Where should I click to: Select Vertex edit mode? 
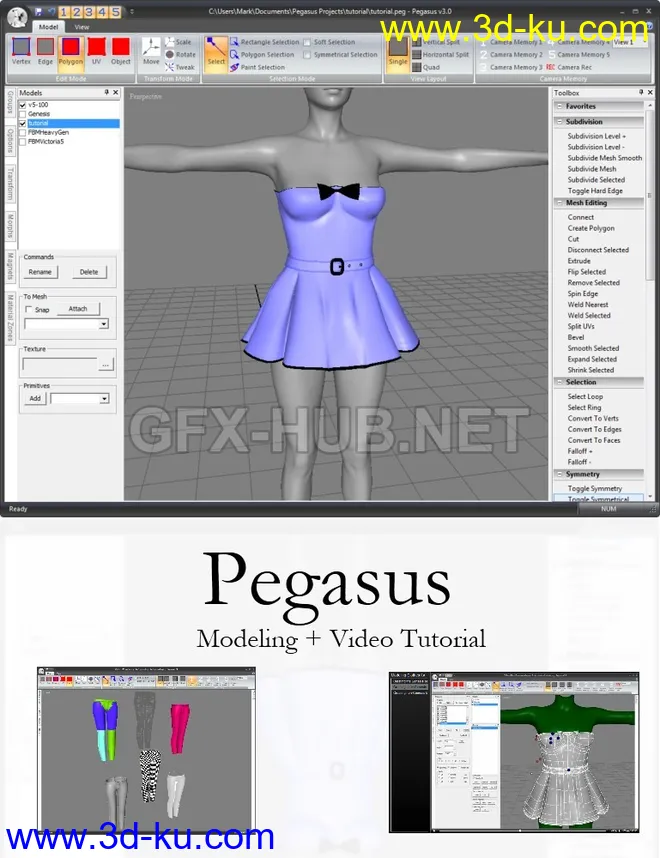pos(21,51)
